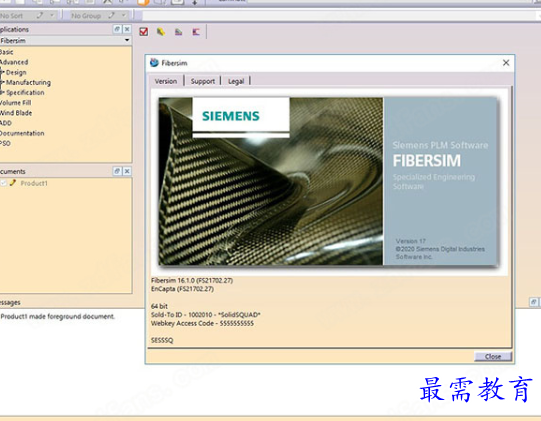Close the Documents panel
This screenshot has height=421, width=541.
127,171
